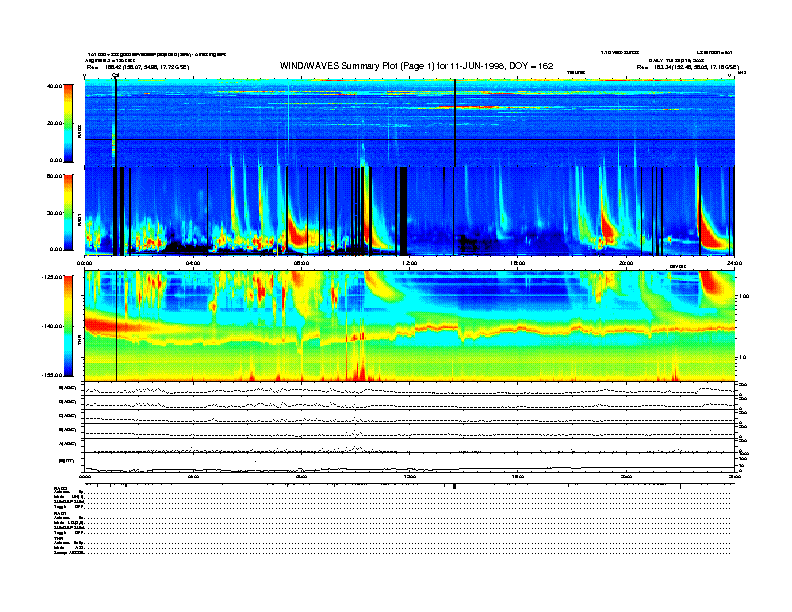
Task: Click the 16:00 tick under RAD1 panel
Action: point(518,263)
